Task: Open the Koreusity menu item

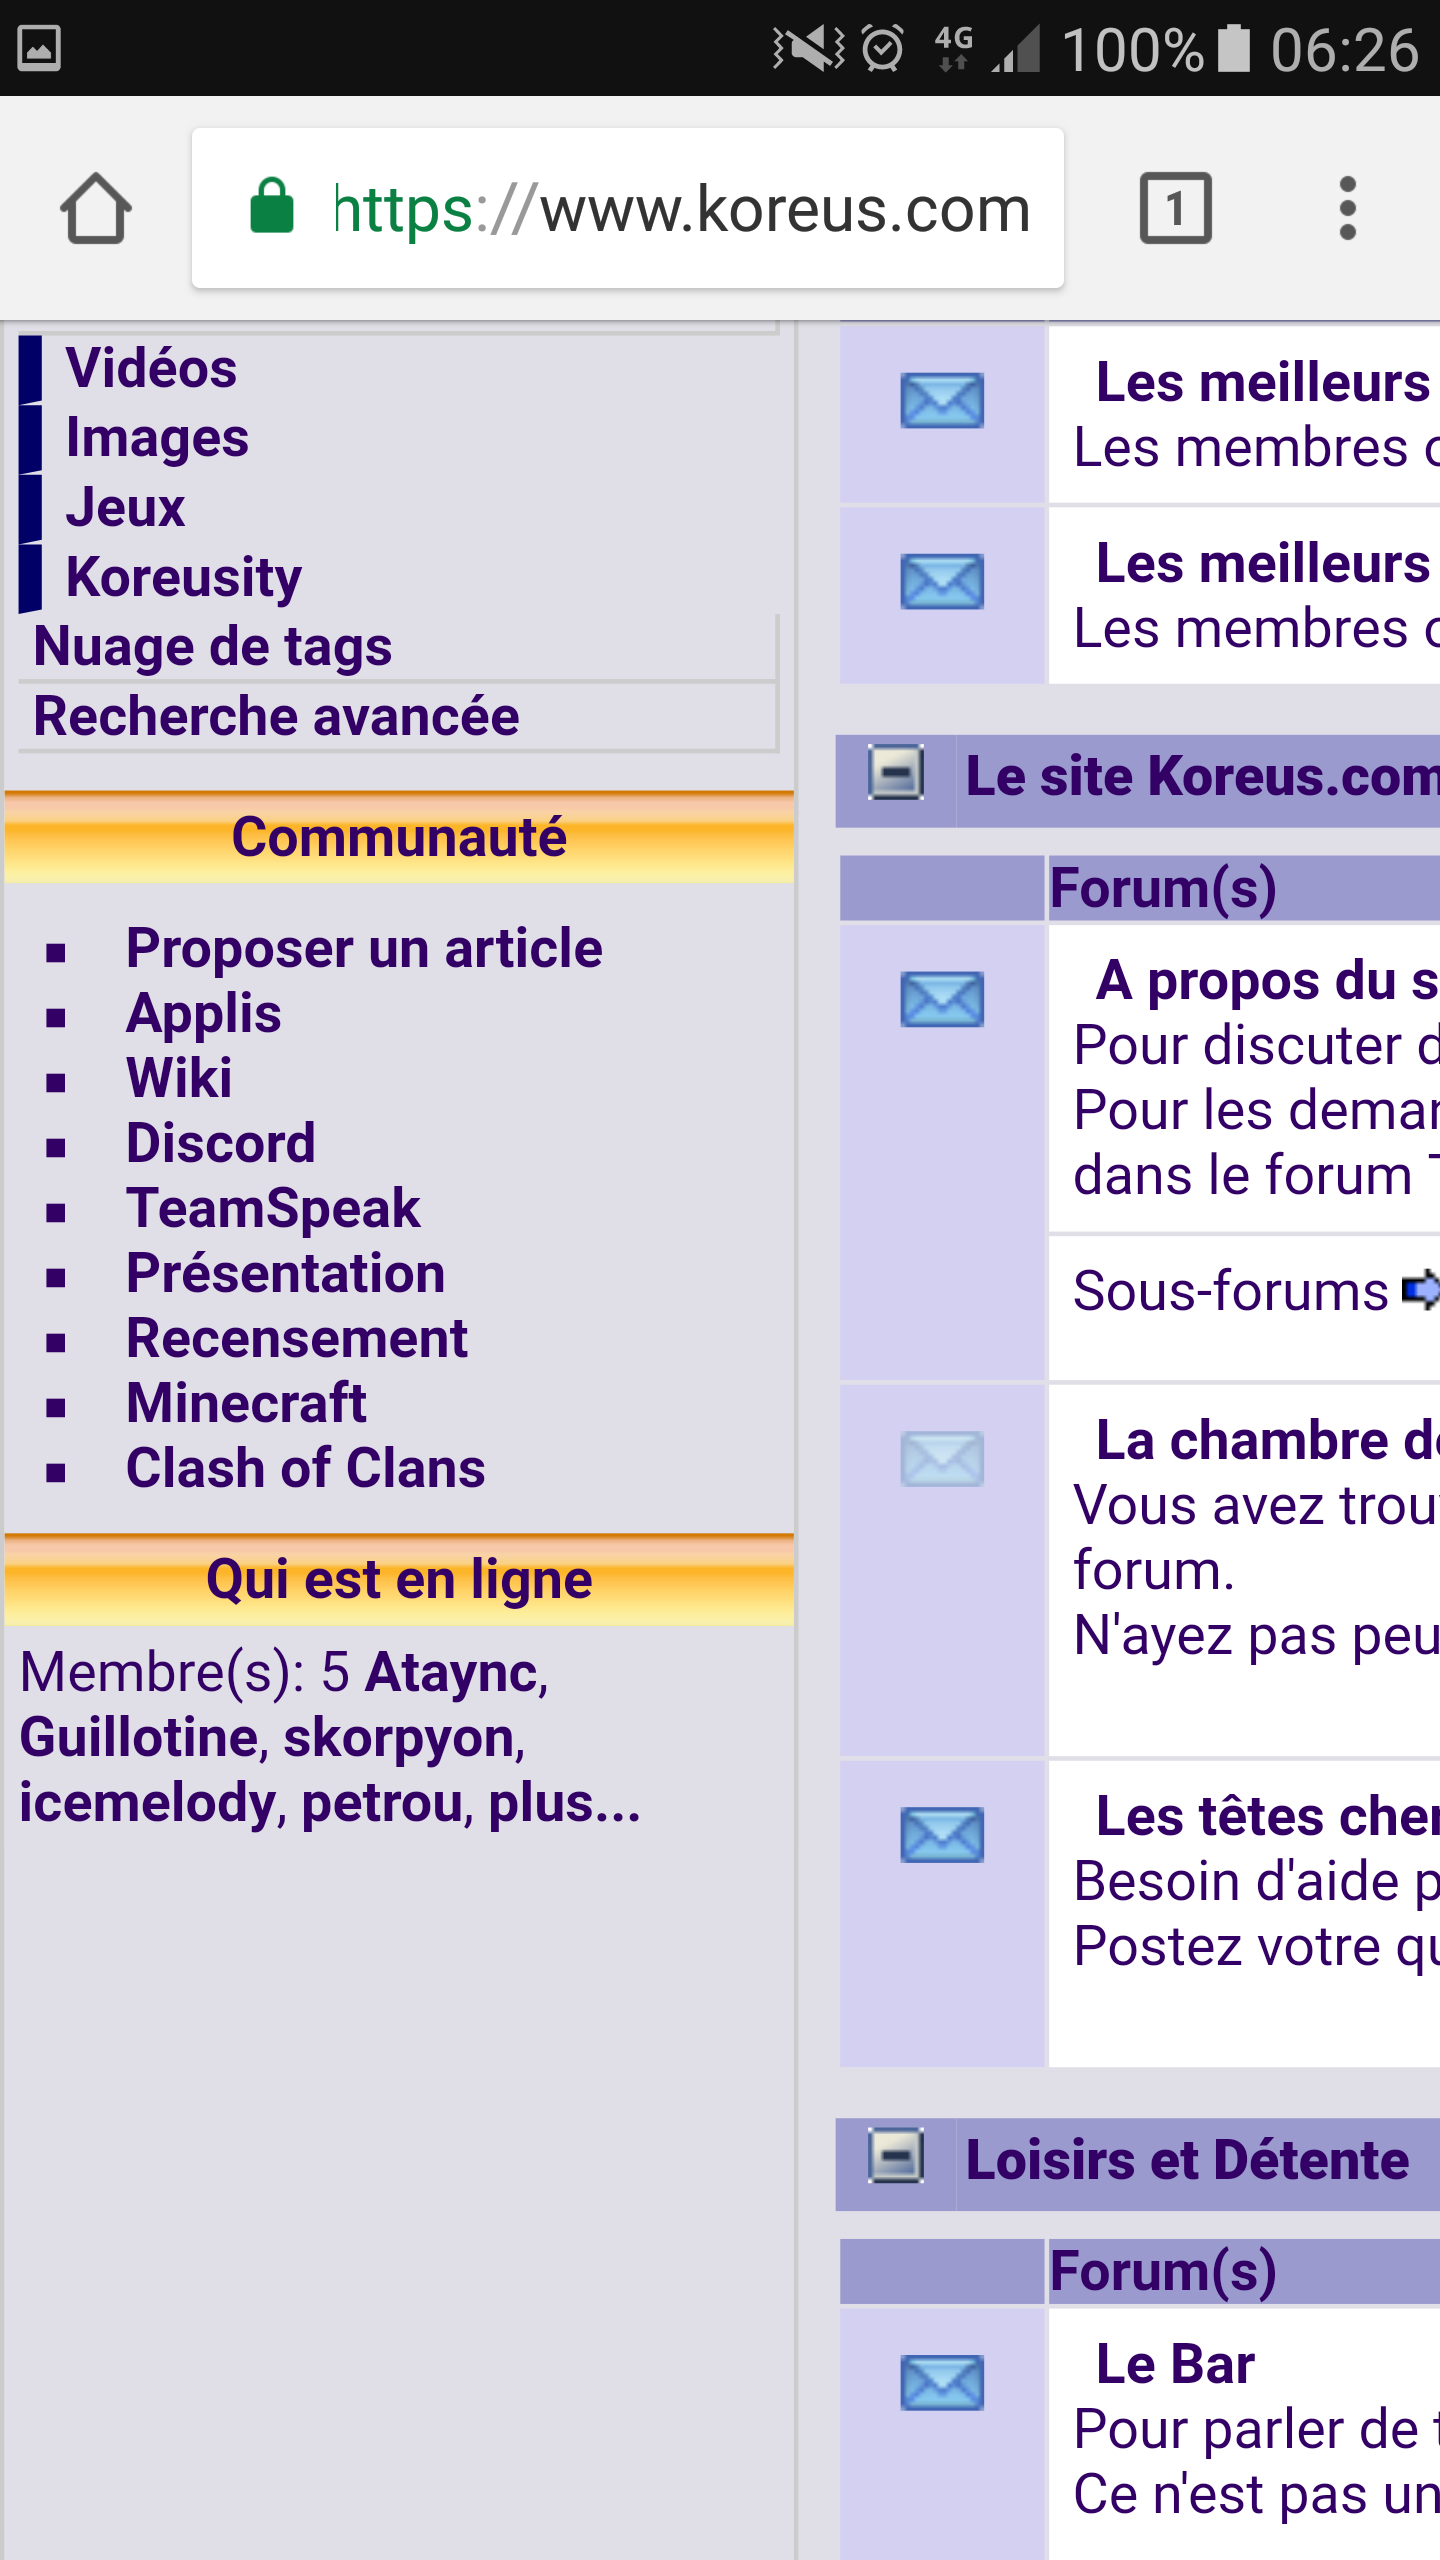Action: pos(183,577)
